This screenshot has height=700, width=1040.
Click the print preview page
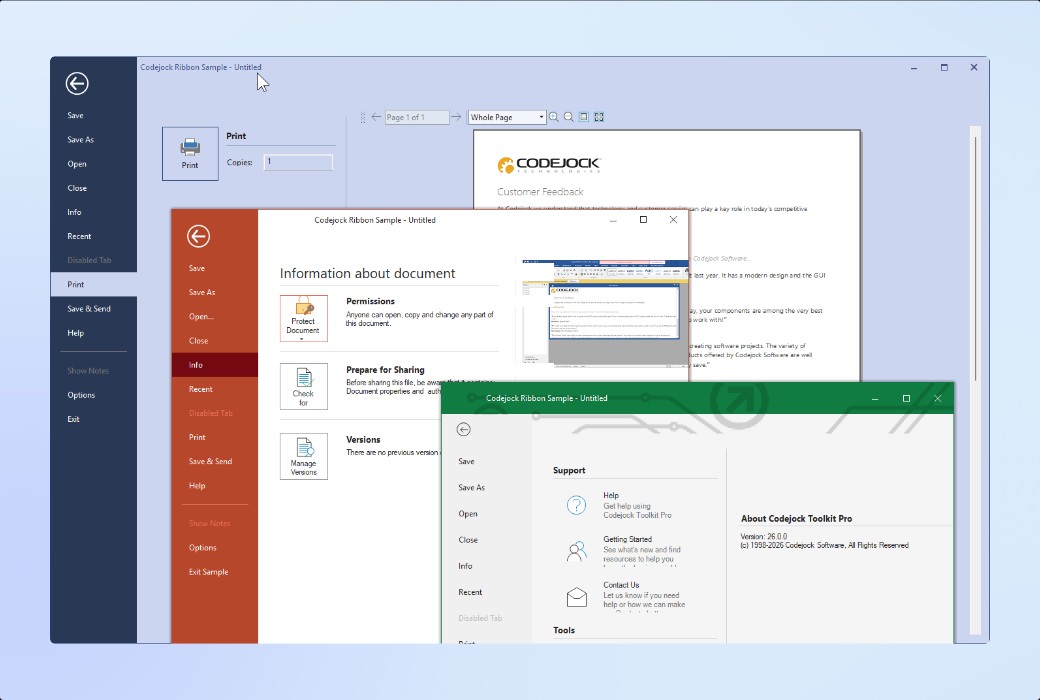667,255
